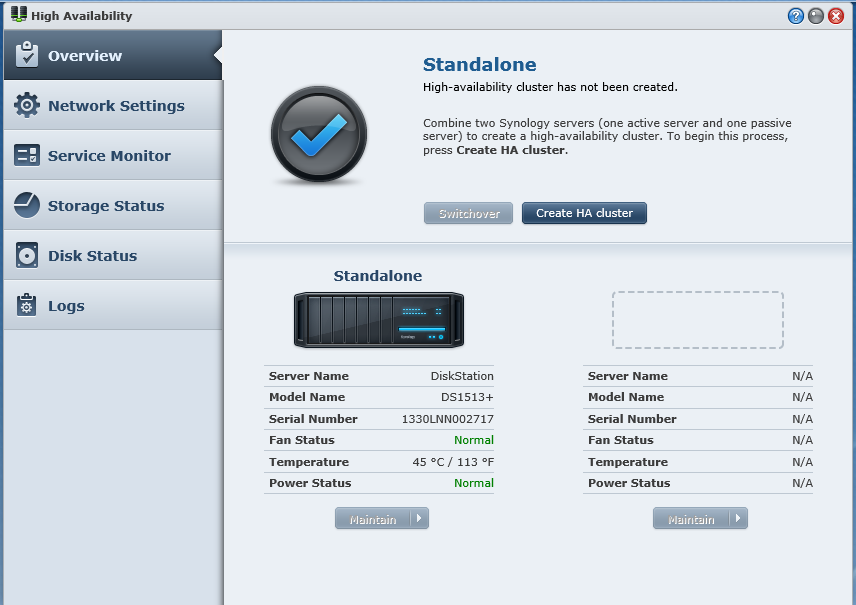The width and height of the screenshot is (856, 605).
Task: Click the High Availability window title
Action: coord(81,16)
